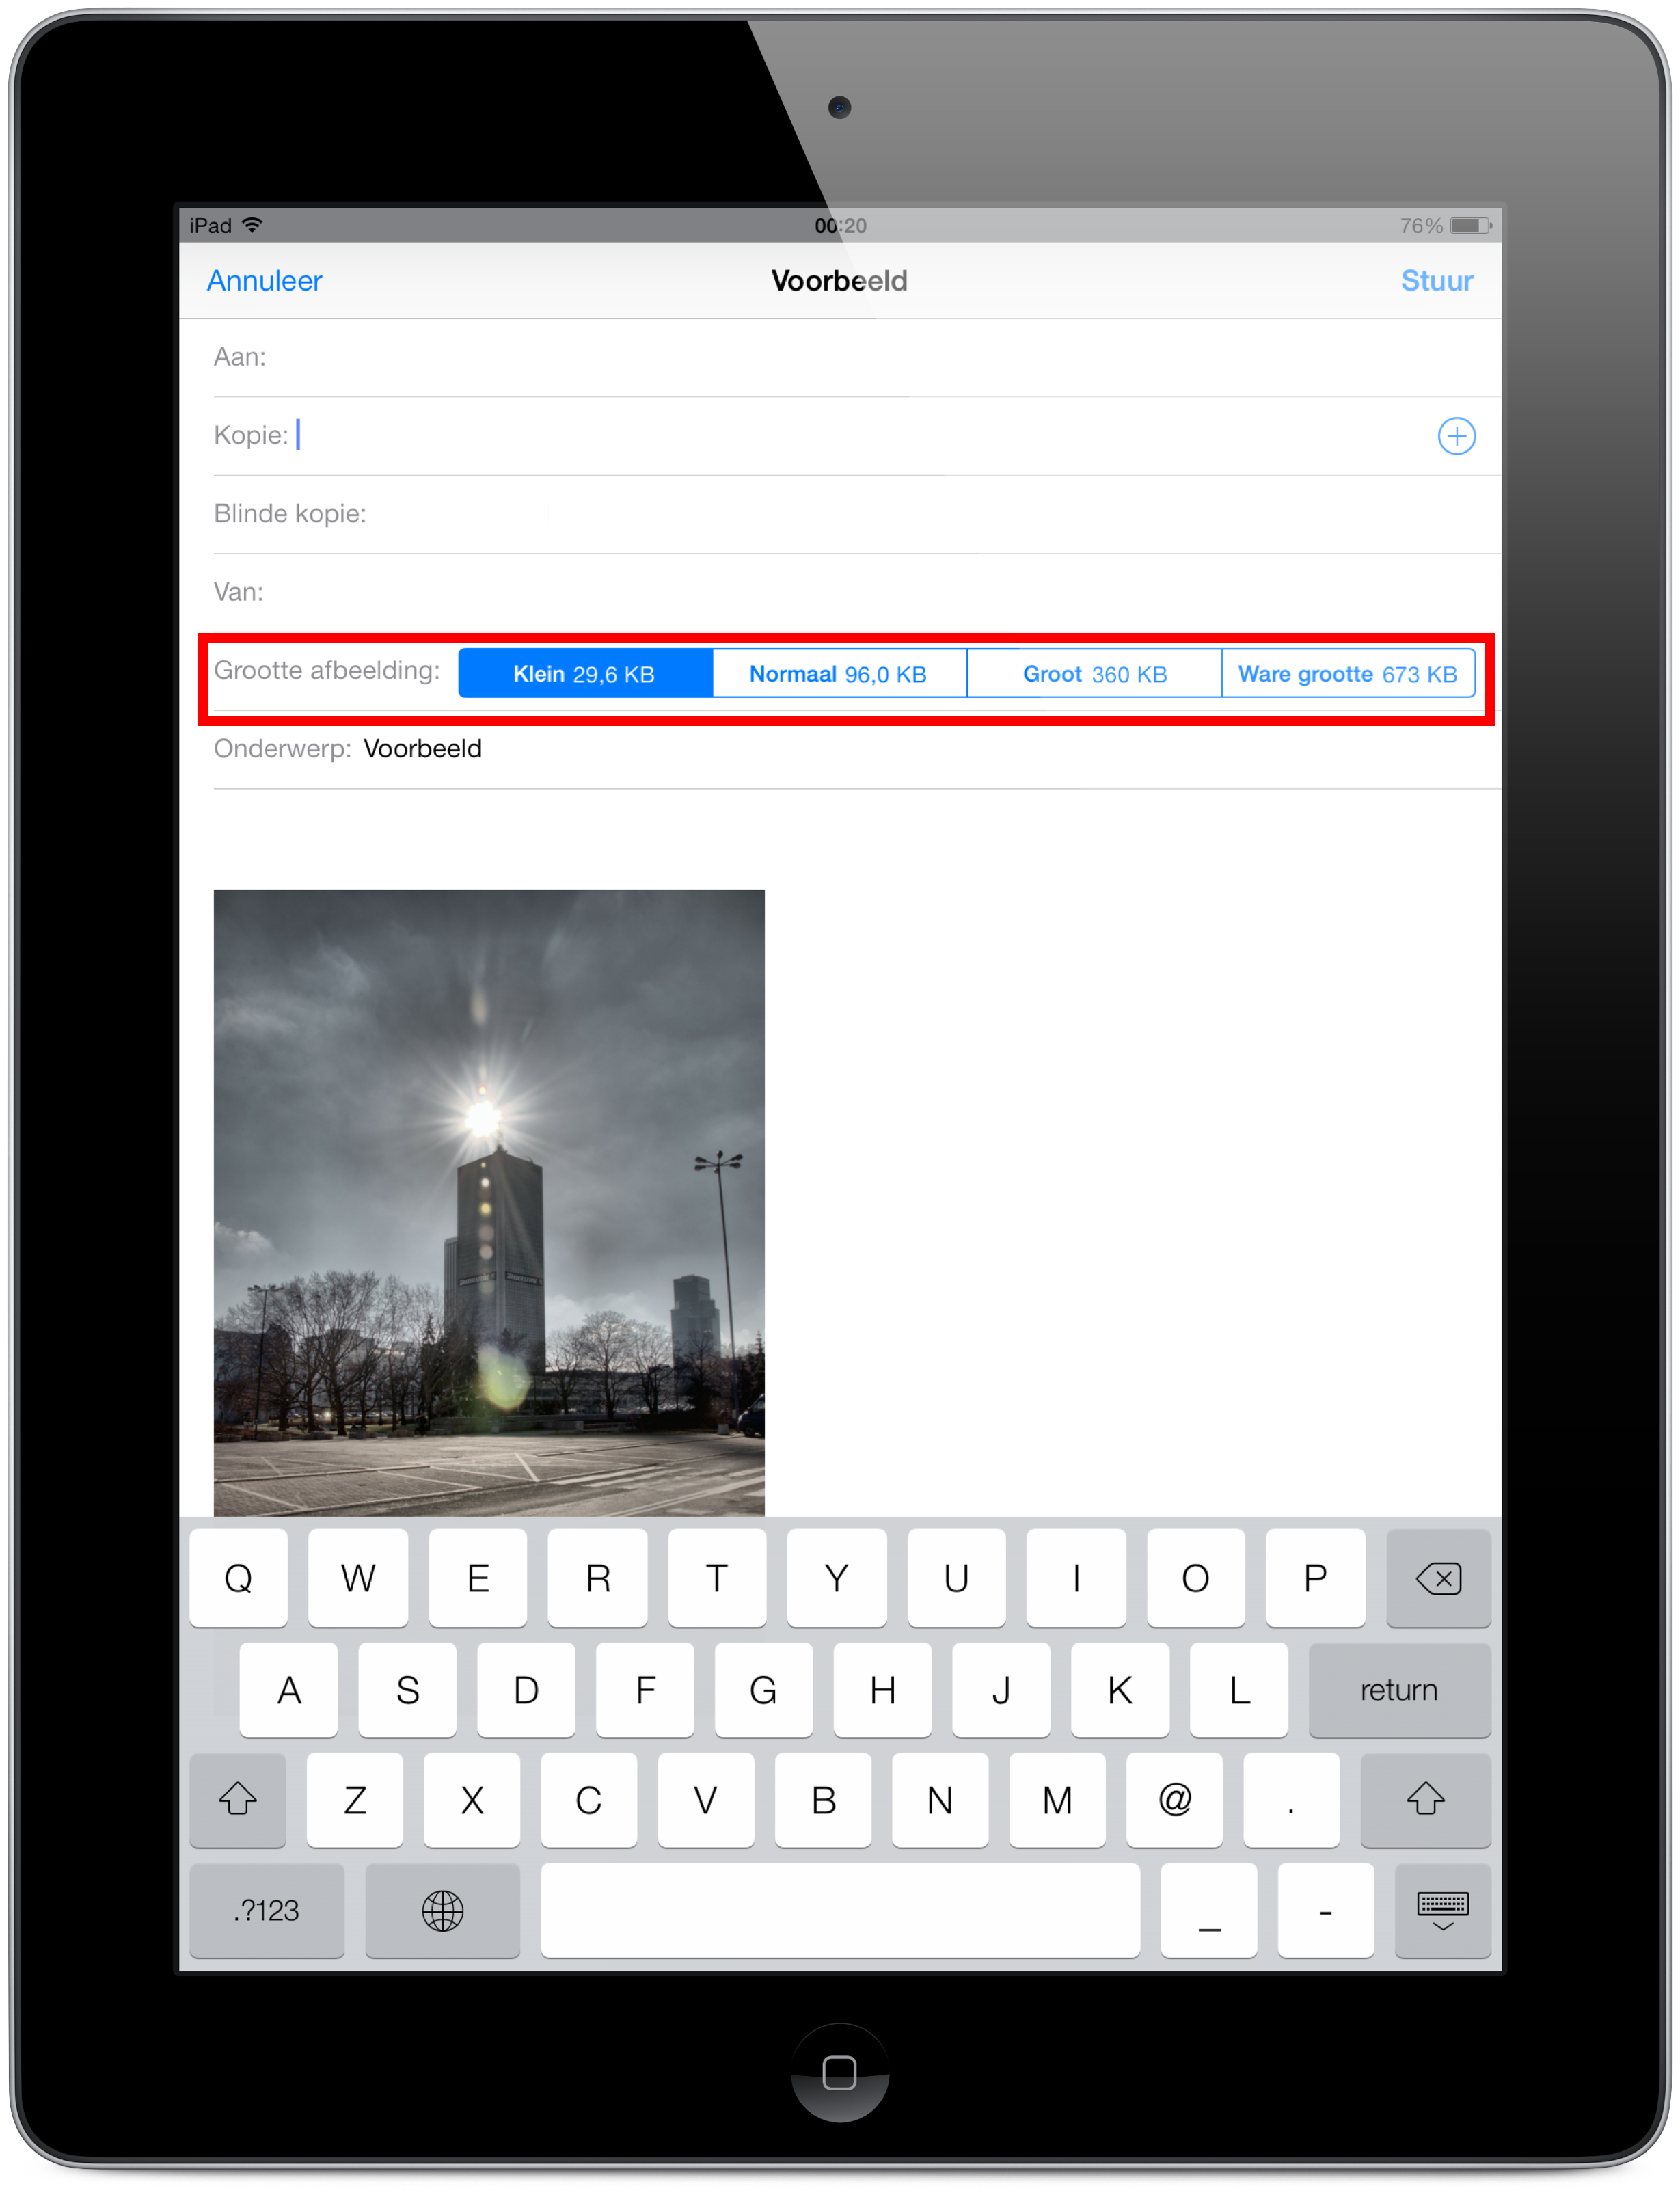Select Normaal 96,0 KB image size
The width and height of the screenshot is (1680, 2199).
pyautogui.click(x=839, y=674)
